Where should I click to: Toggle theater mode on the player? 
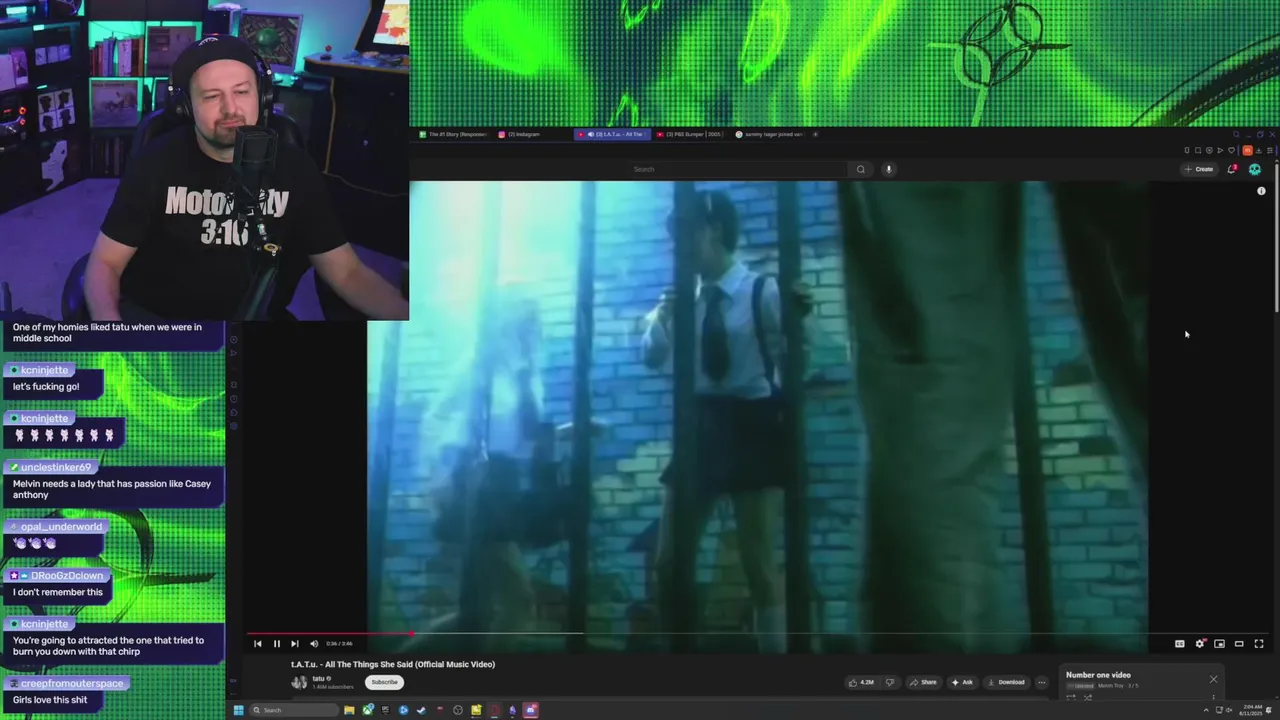point(1239,644)
